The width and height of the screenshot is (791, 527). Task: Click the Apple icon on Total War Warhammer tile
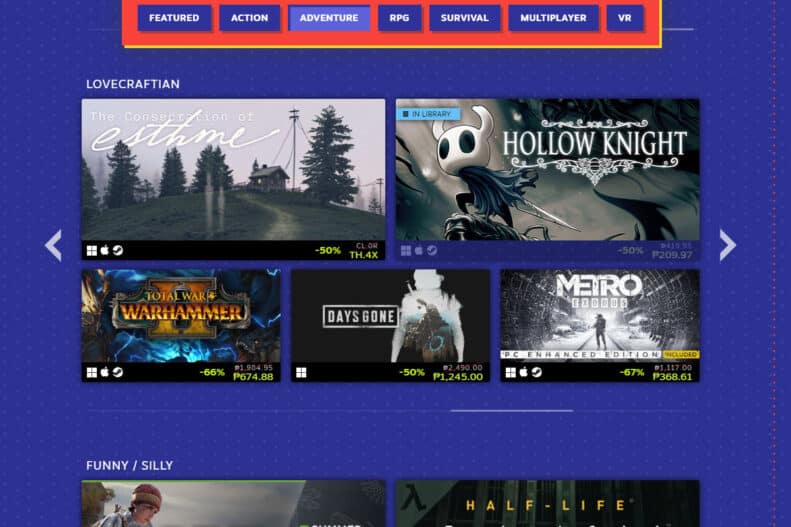coord(105,372)
